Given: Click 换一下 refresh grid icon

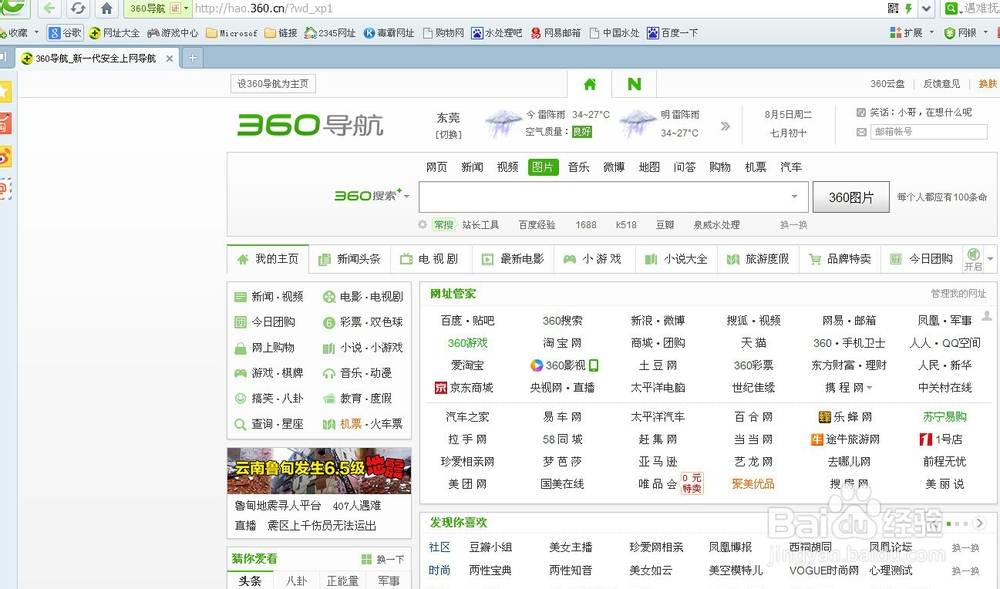Looking at the screenshot, I should (x=366, y=559).
